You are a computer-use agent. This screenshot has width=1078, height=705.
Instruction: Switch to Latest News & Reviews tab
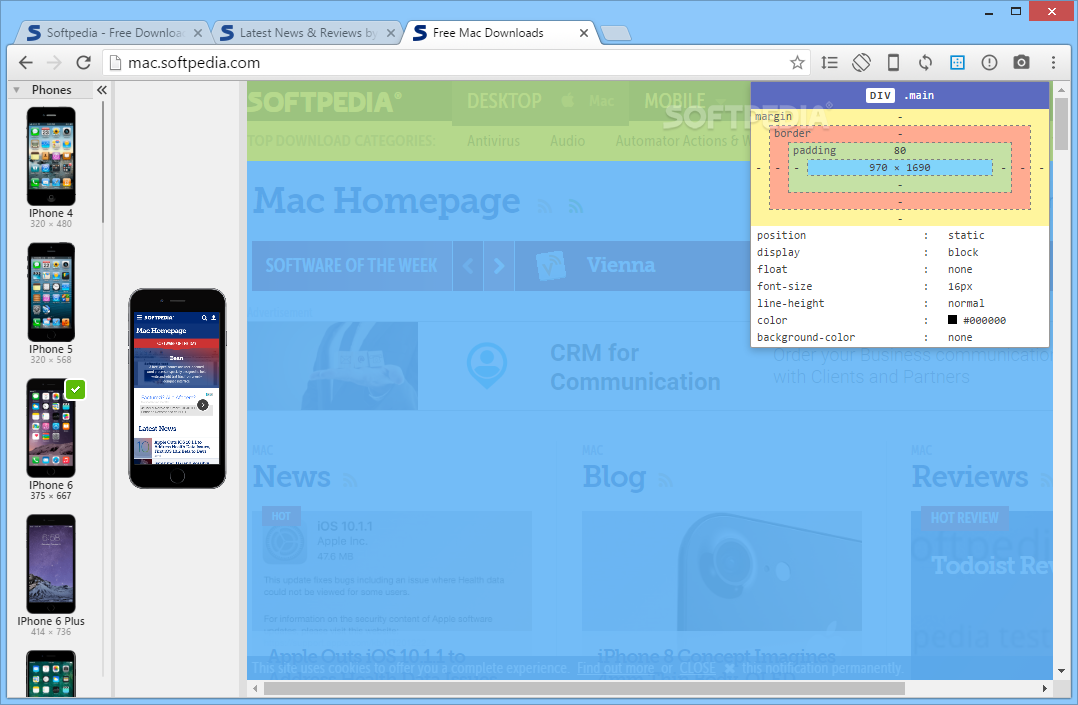(x=307, y=32)
